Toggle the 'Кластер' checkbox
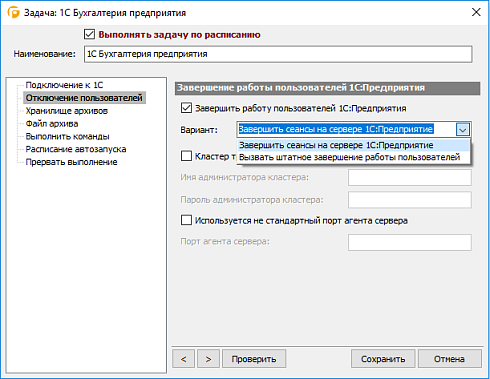The width and height of the screenshot is (490, 379). pos(186,156)
